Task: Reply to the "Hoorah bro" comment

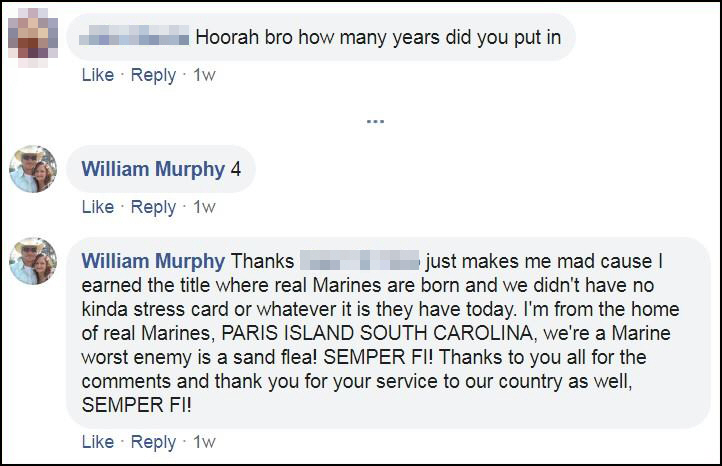Action: (153, 75)
